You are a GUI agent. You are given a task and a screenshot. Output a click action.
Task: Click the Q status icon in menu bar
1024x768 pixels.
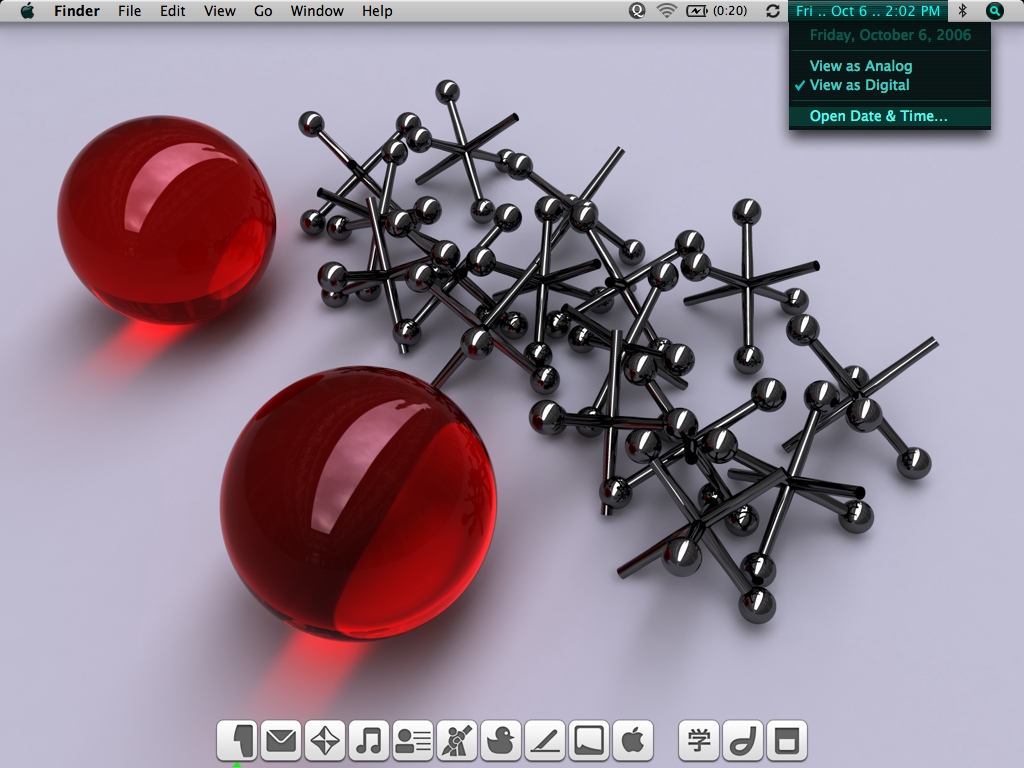pyautogui.click(x=637, y=10)
